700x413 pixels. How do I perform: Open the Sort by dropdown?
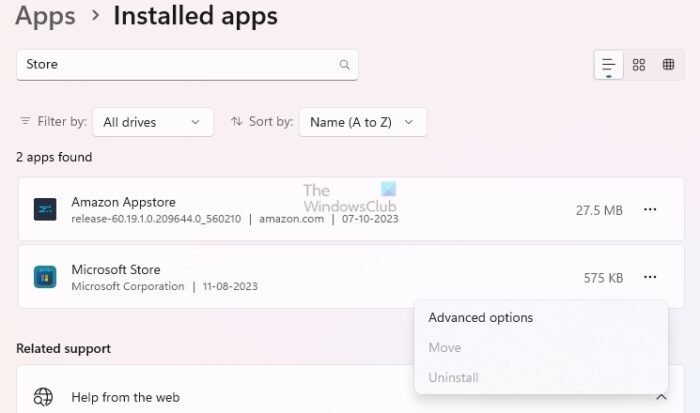click(362, 122)
